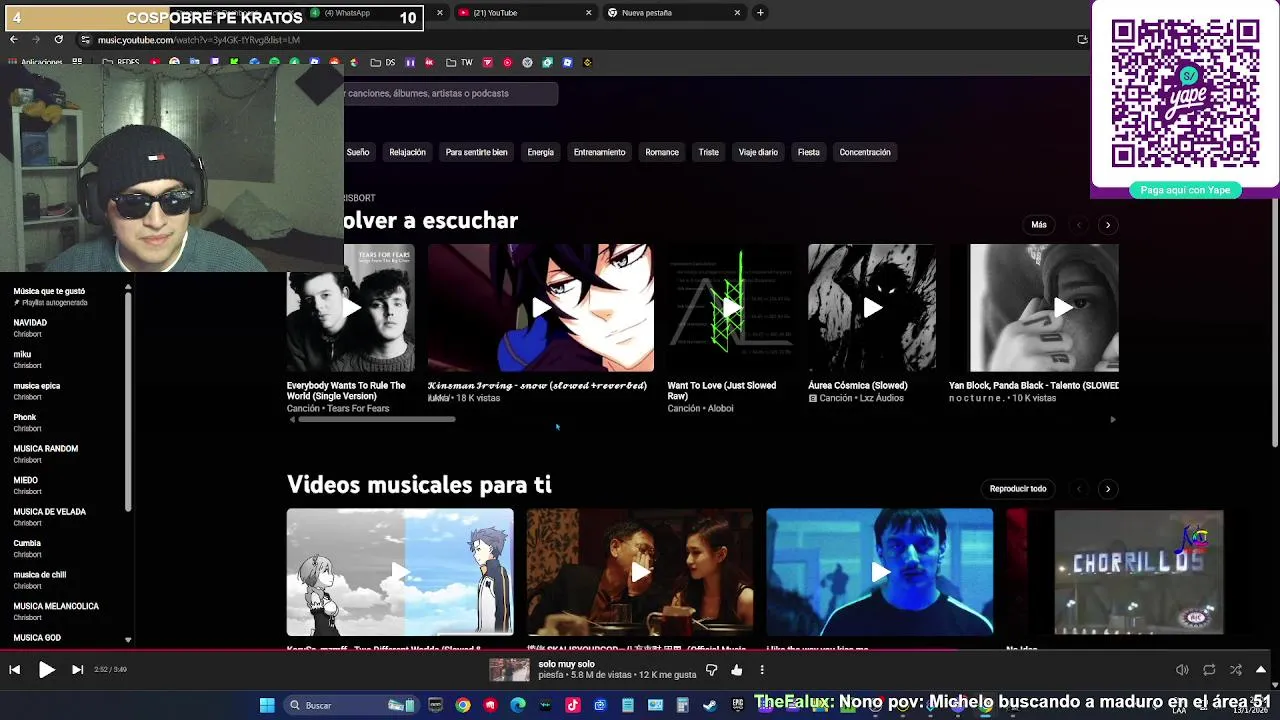Show next items in Videos musicales para ti
The height and width of the screenshot is (720, 1280).
(1107, 489)
